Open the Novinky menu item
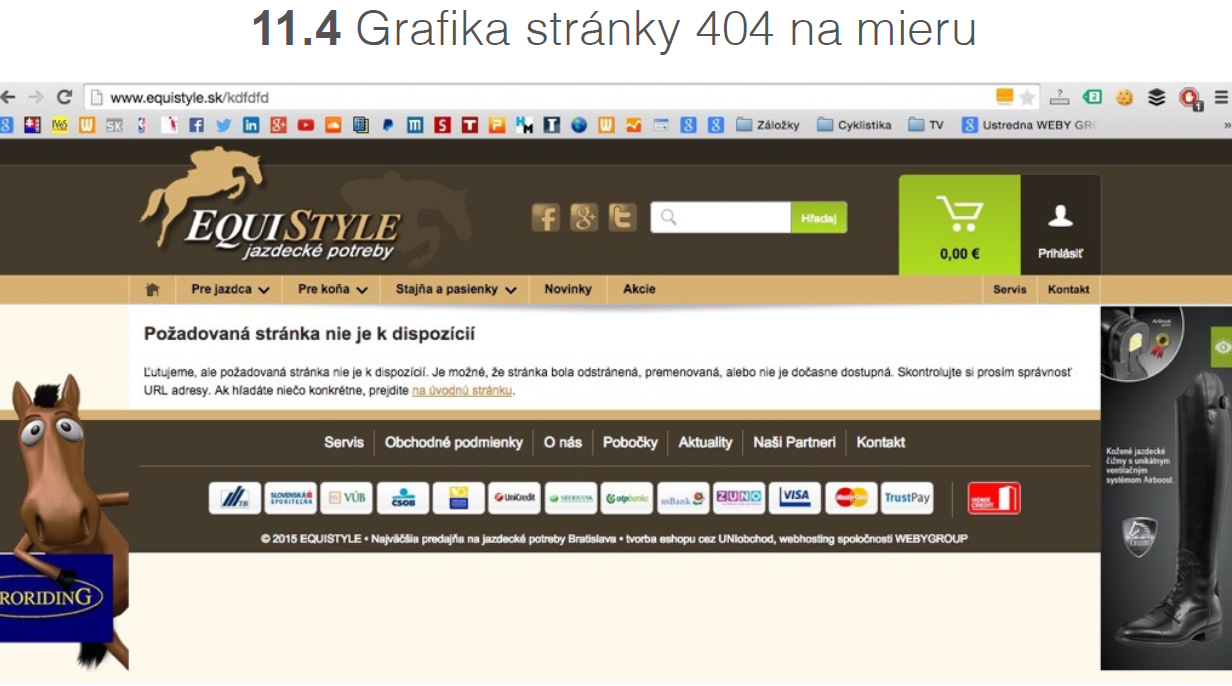 click(568, 290)
